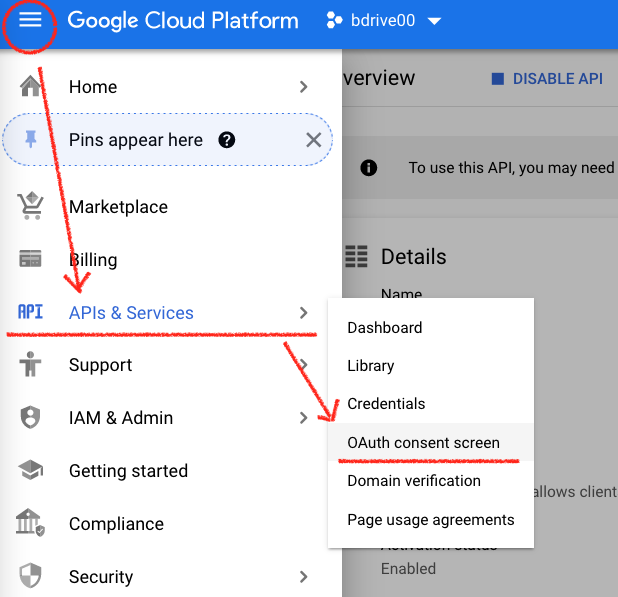The image size is (618, 597).
Task: Click the Google Cloud Platform title
Action: [183, 21]
